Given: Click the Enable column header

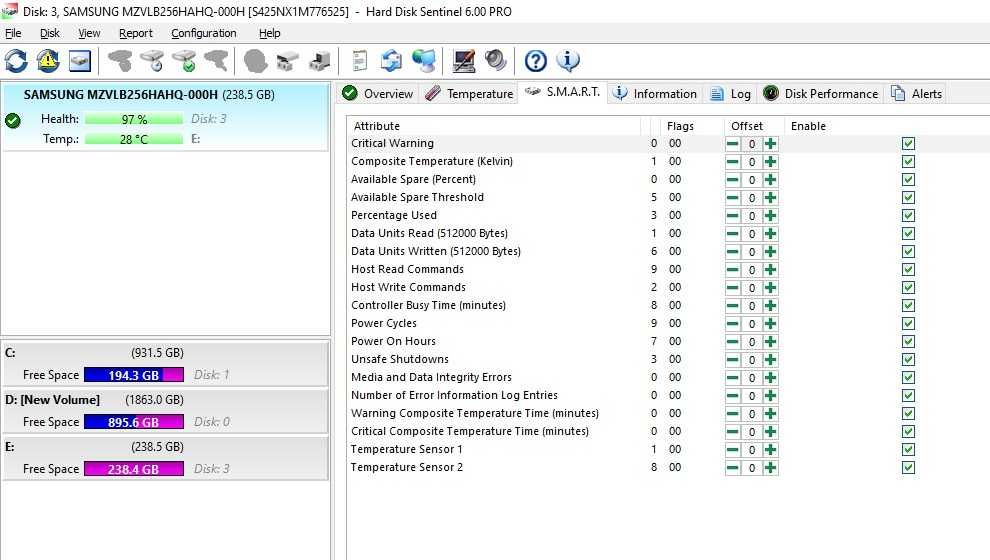Looking at the screenshot, I should pos(887,126).
